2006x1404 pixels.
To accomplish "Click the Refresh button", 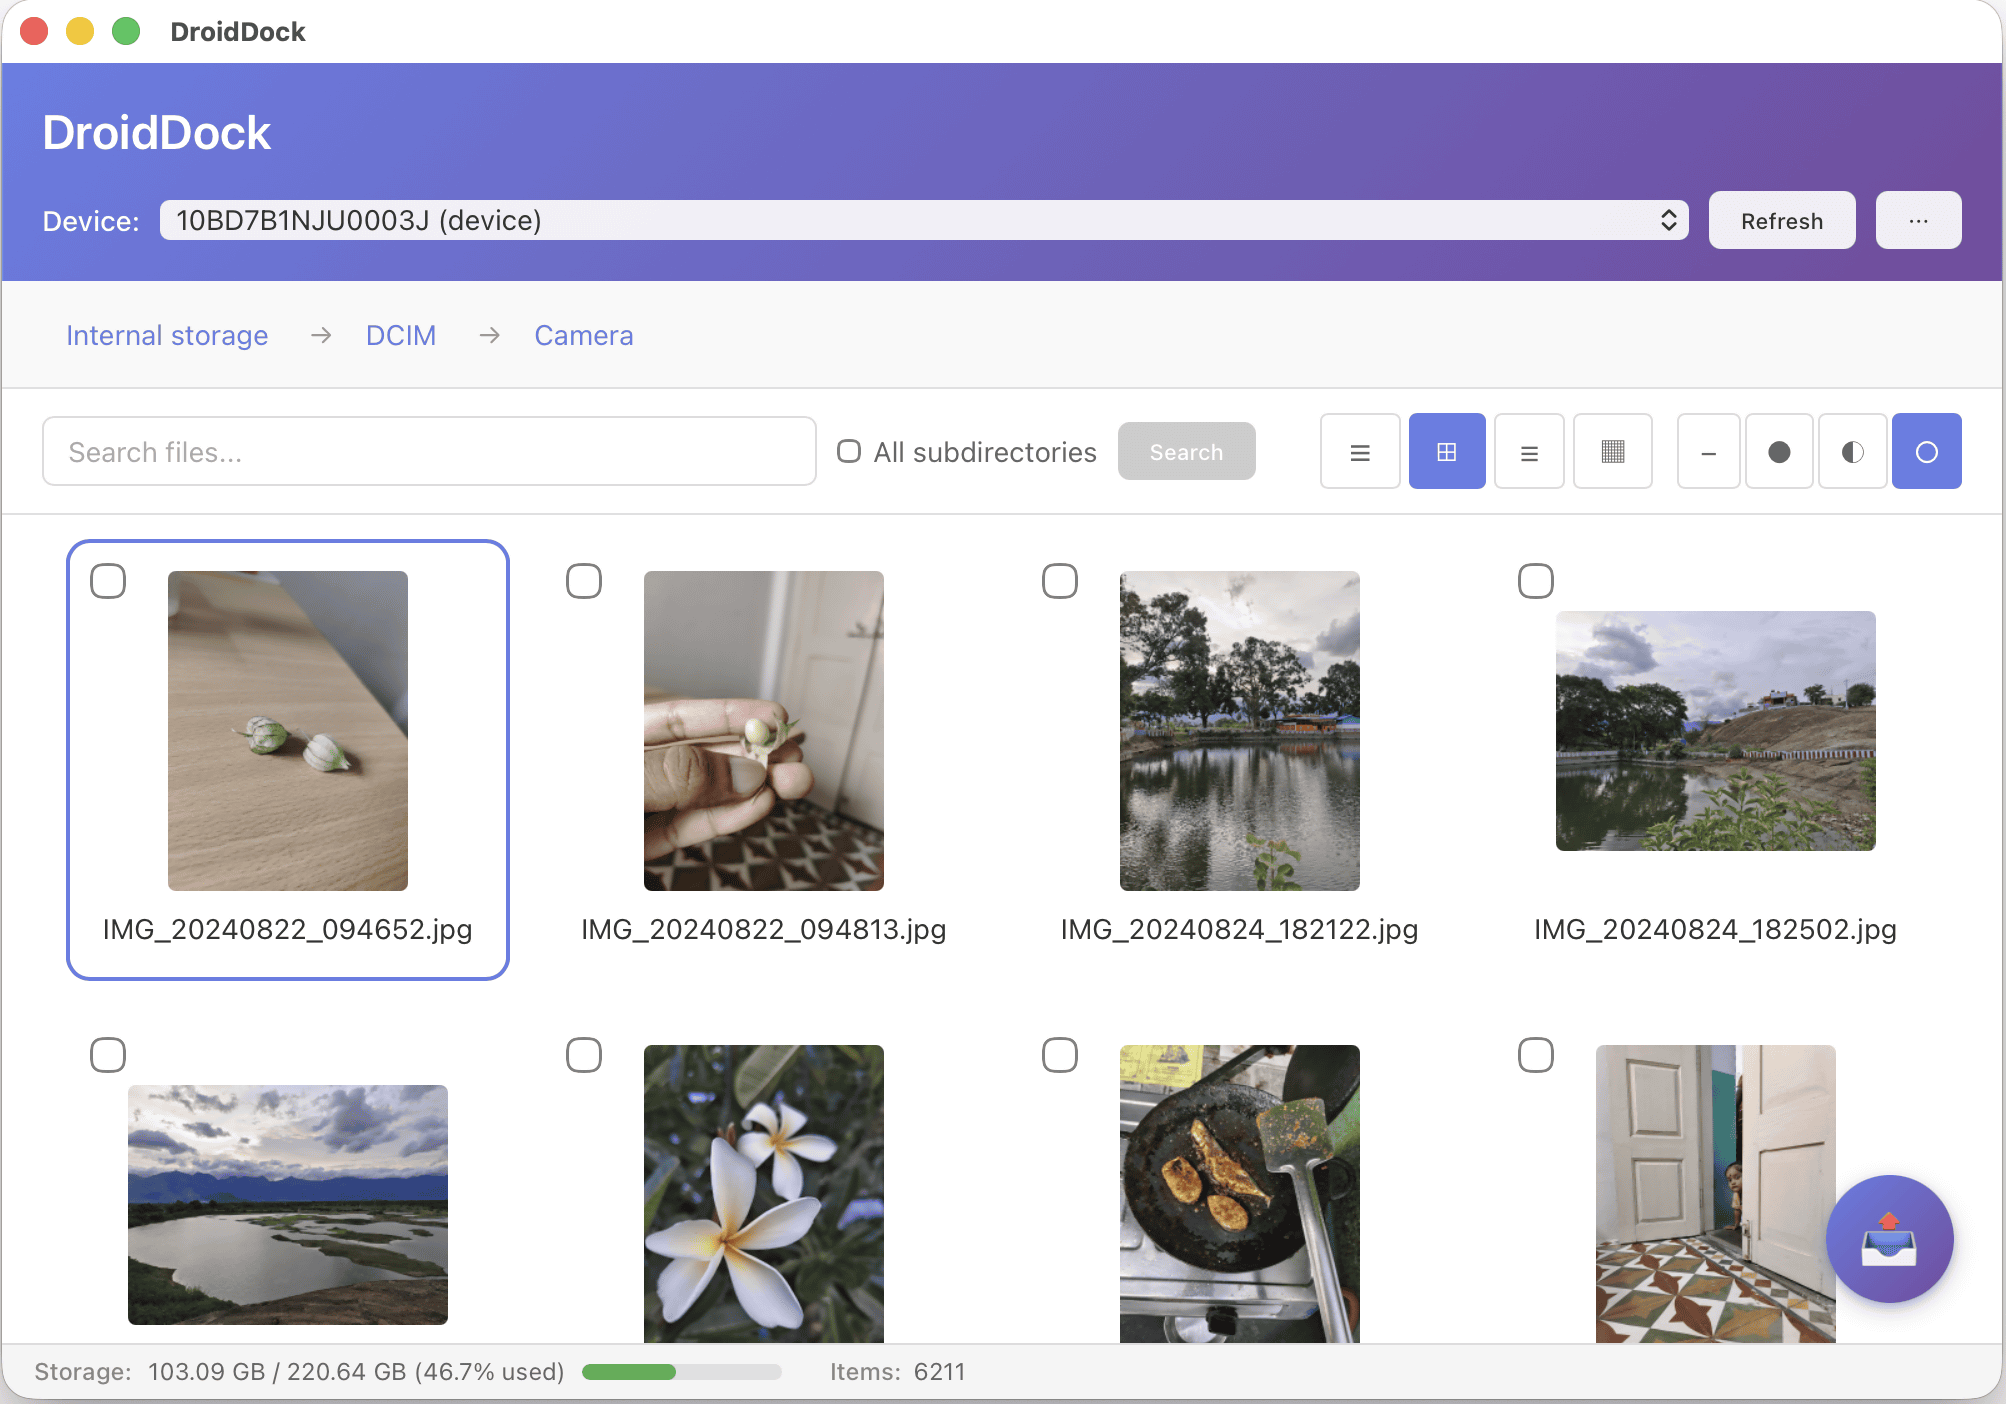I will tap(1781, 220).
